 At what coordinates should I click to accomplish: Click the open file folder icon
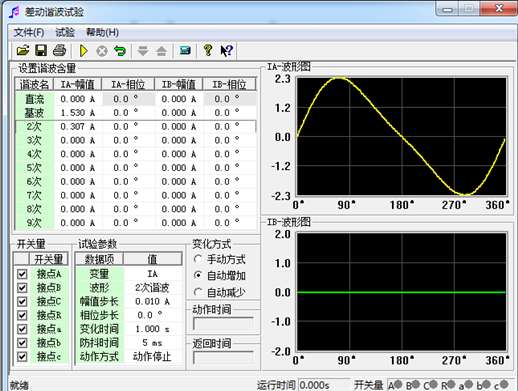23,51
